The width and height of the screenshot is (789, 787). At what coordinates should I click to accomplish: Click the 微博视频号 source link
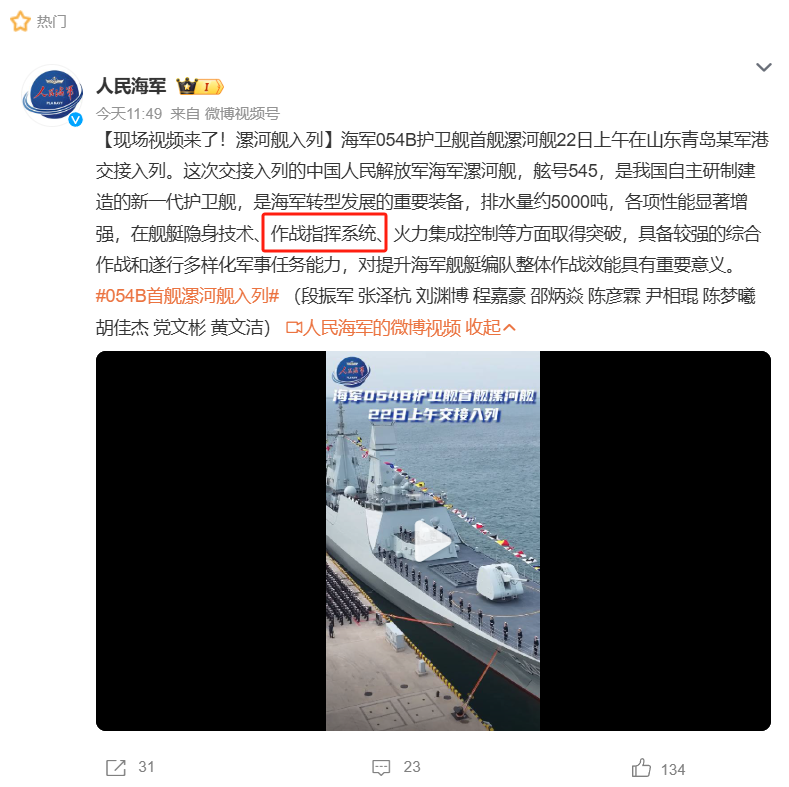coord(242,114)
